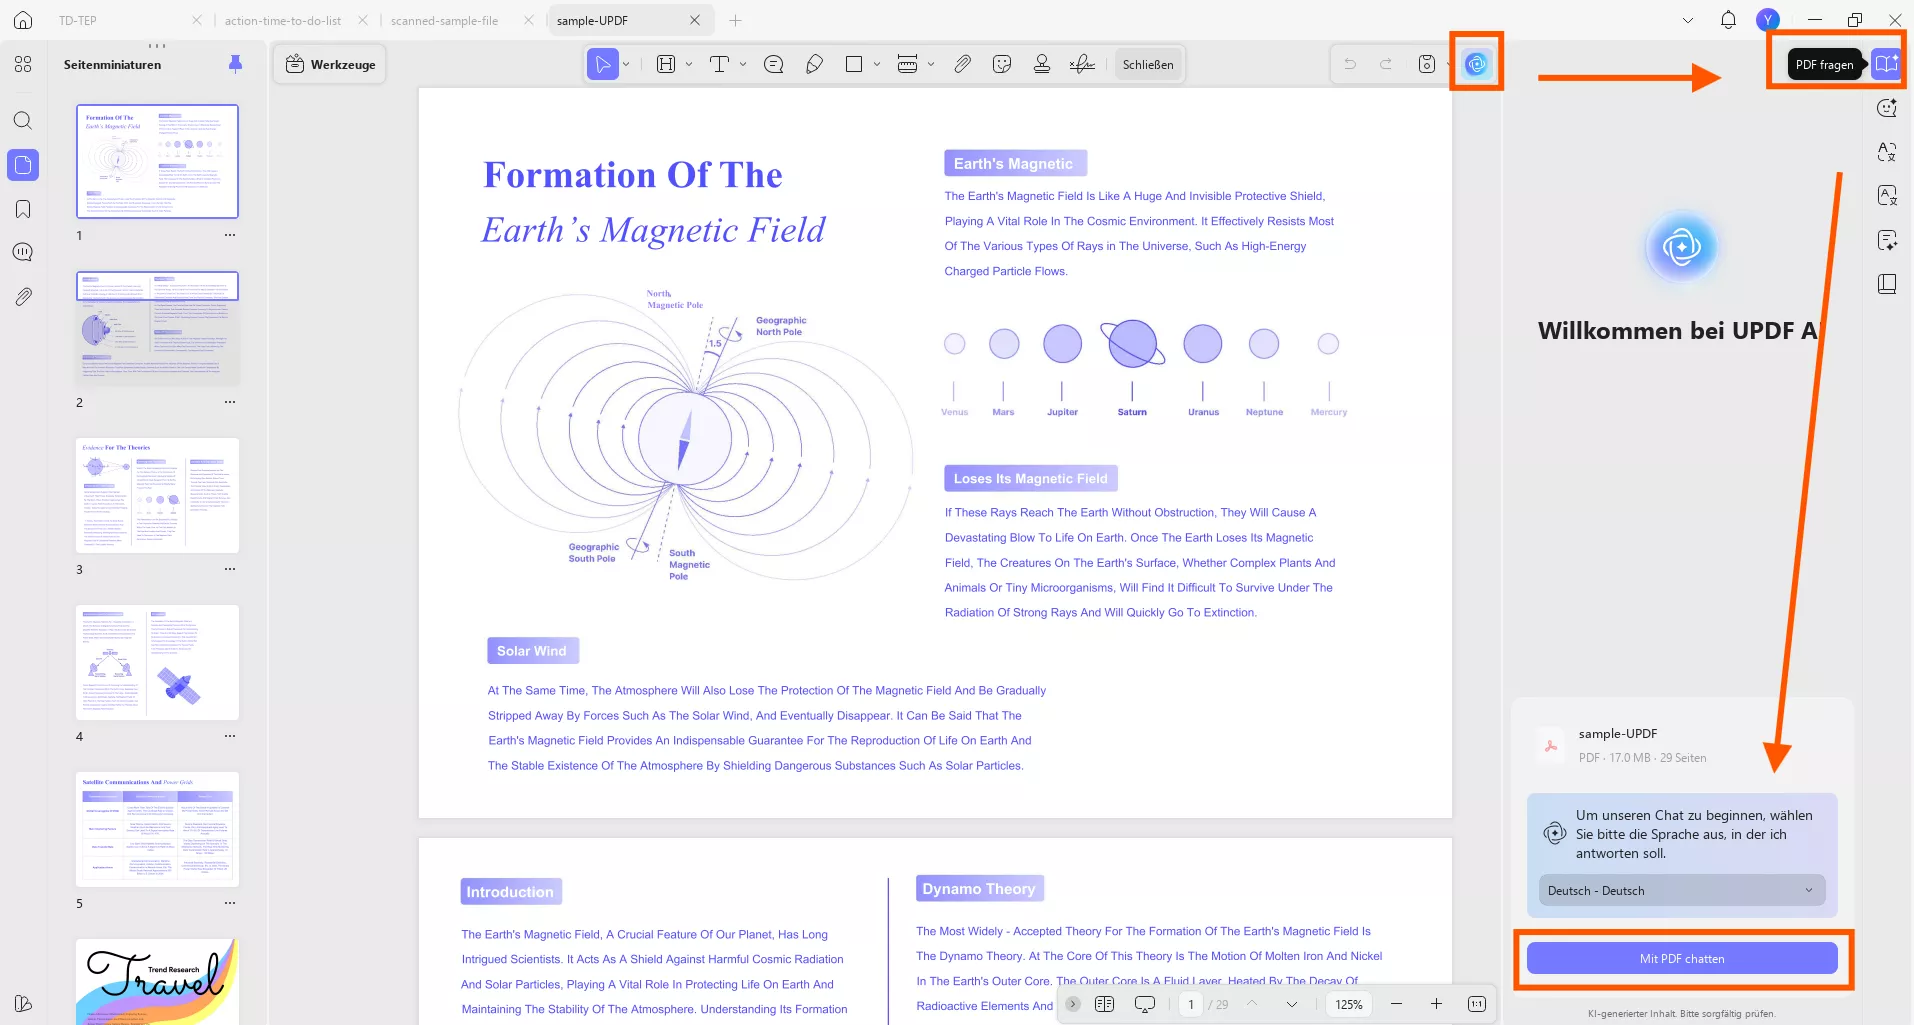Toggle the PDF fragen mode button
Image resolution: width=1914 pixels, height=1025 pixels.
pyautogui.click(x=1886, y=64)
